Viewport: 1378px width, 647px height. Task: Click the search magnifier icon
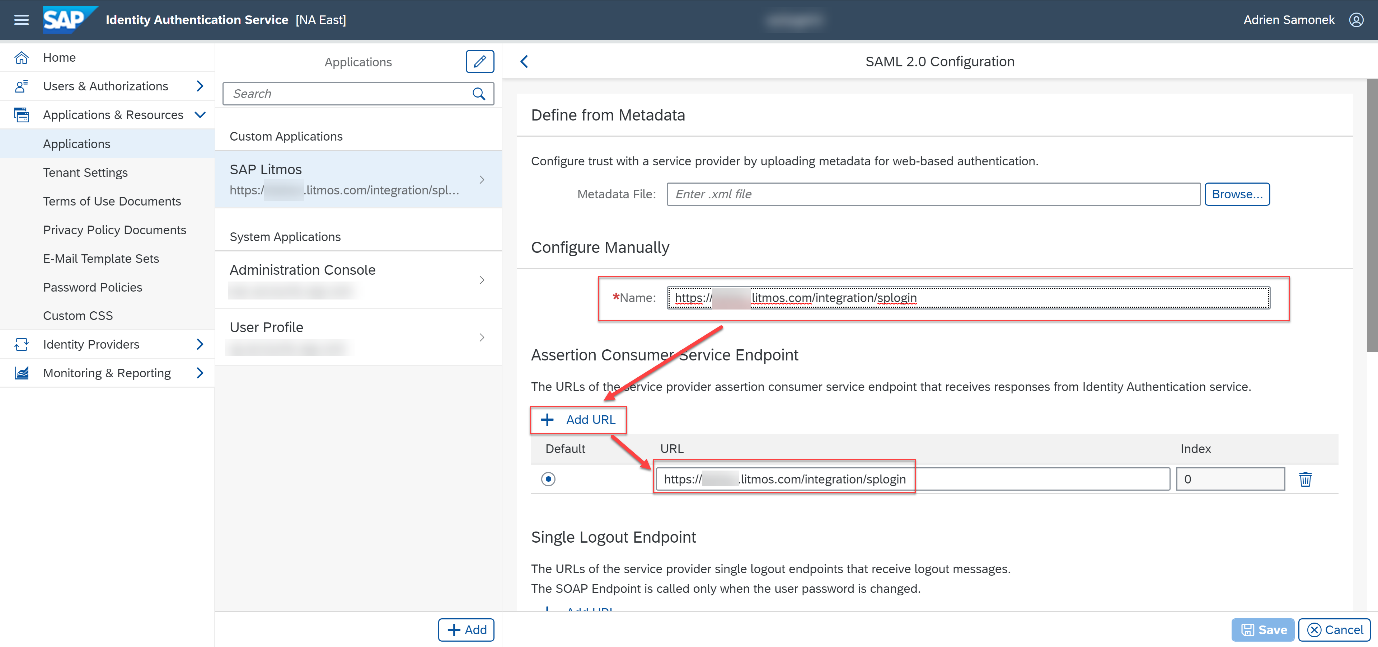[479, 94]
